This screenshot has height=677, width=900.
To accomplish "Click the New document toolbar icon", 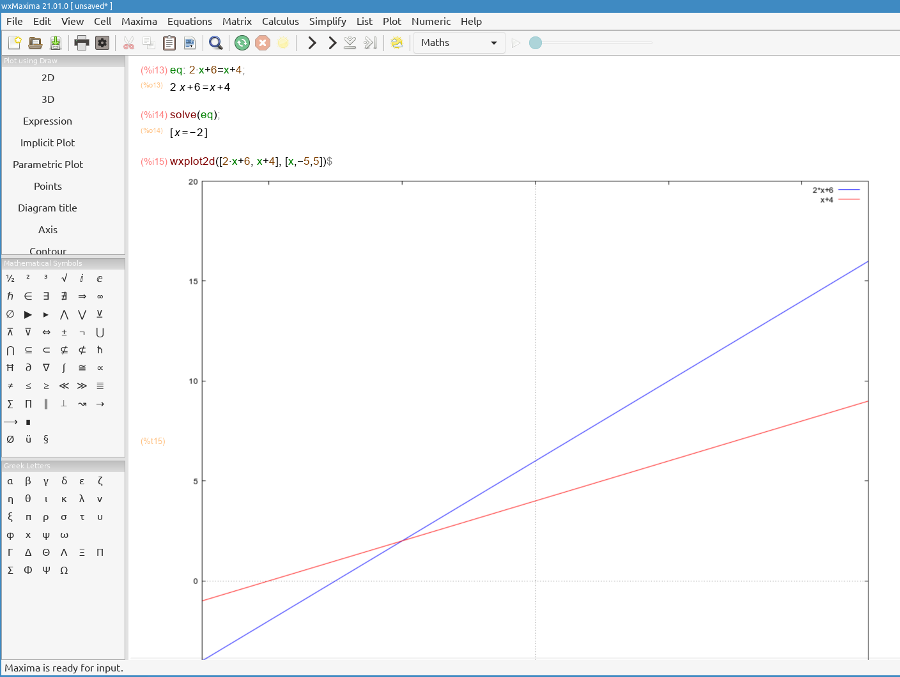I will tap(14, 42).
